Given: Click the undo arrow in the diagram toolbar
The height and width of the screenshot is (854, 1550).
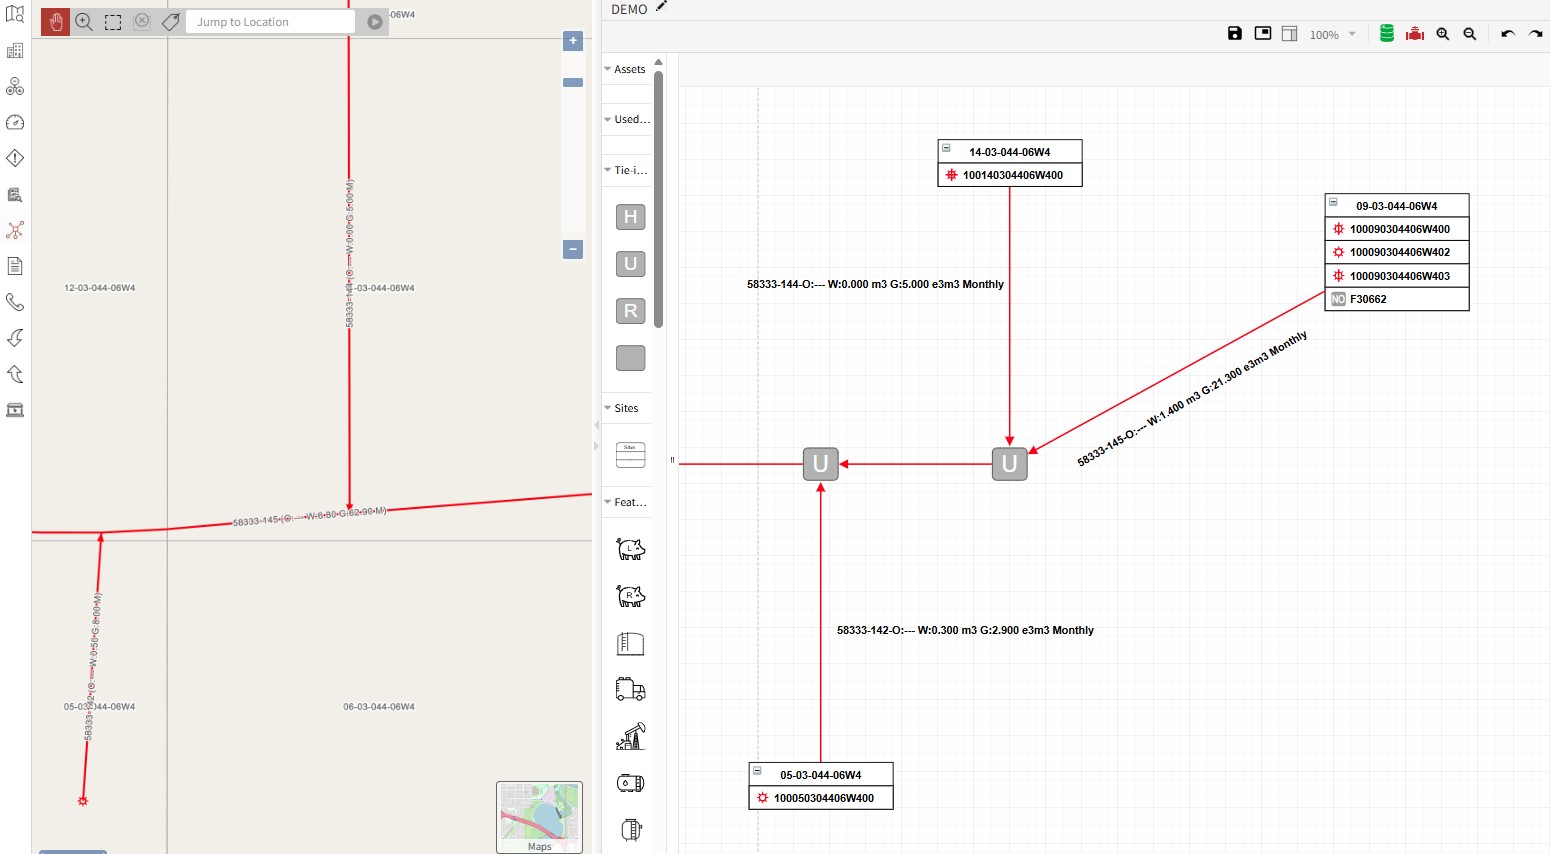Looking at the screenshot, I should coord(1508,33).
